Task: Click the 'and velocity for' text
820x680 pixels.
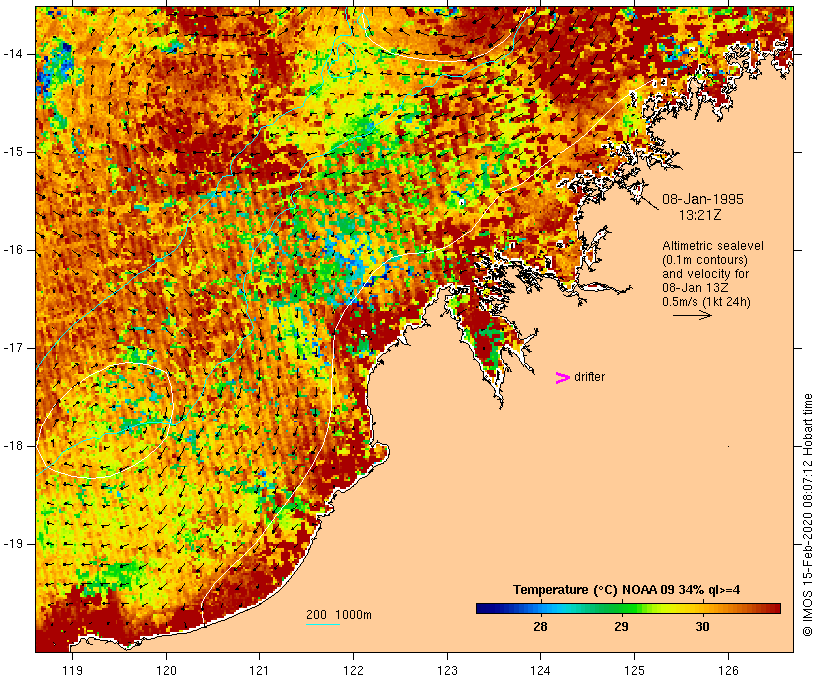Action: (x=705, y=274)
